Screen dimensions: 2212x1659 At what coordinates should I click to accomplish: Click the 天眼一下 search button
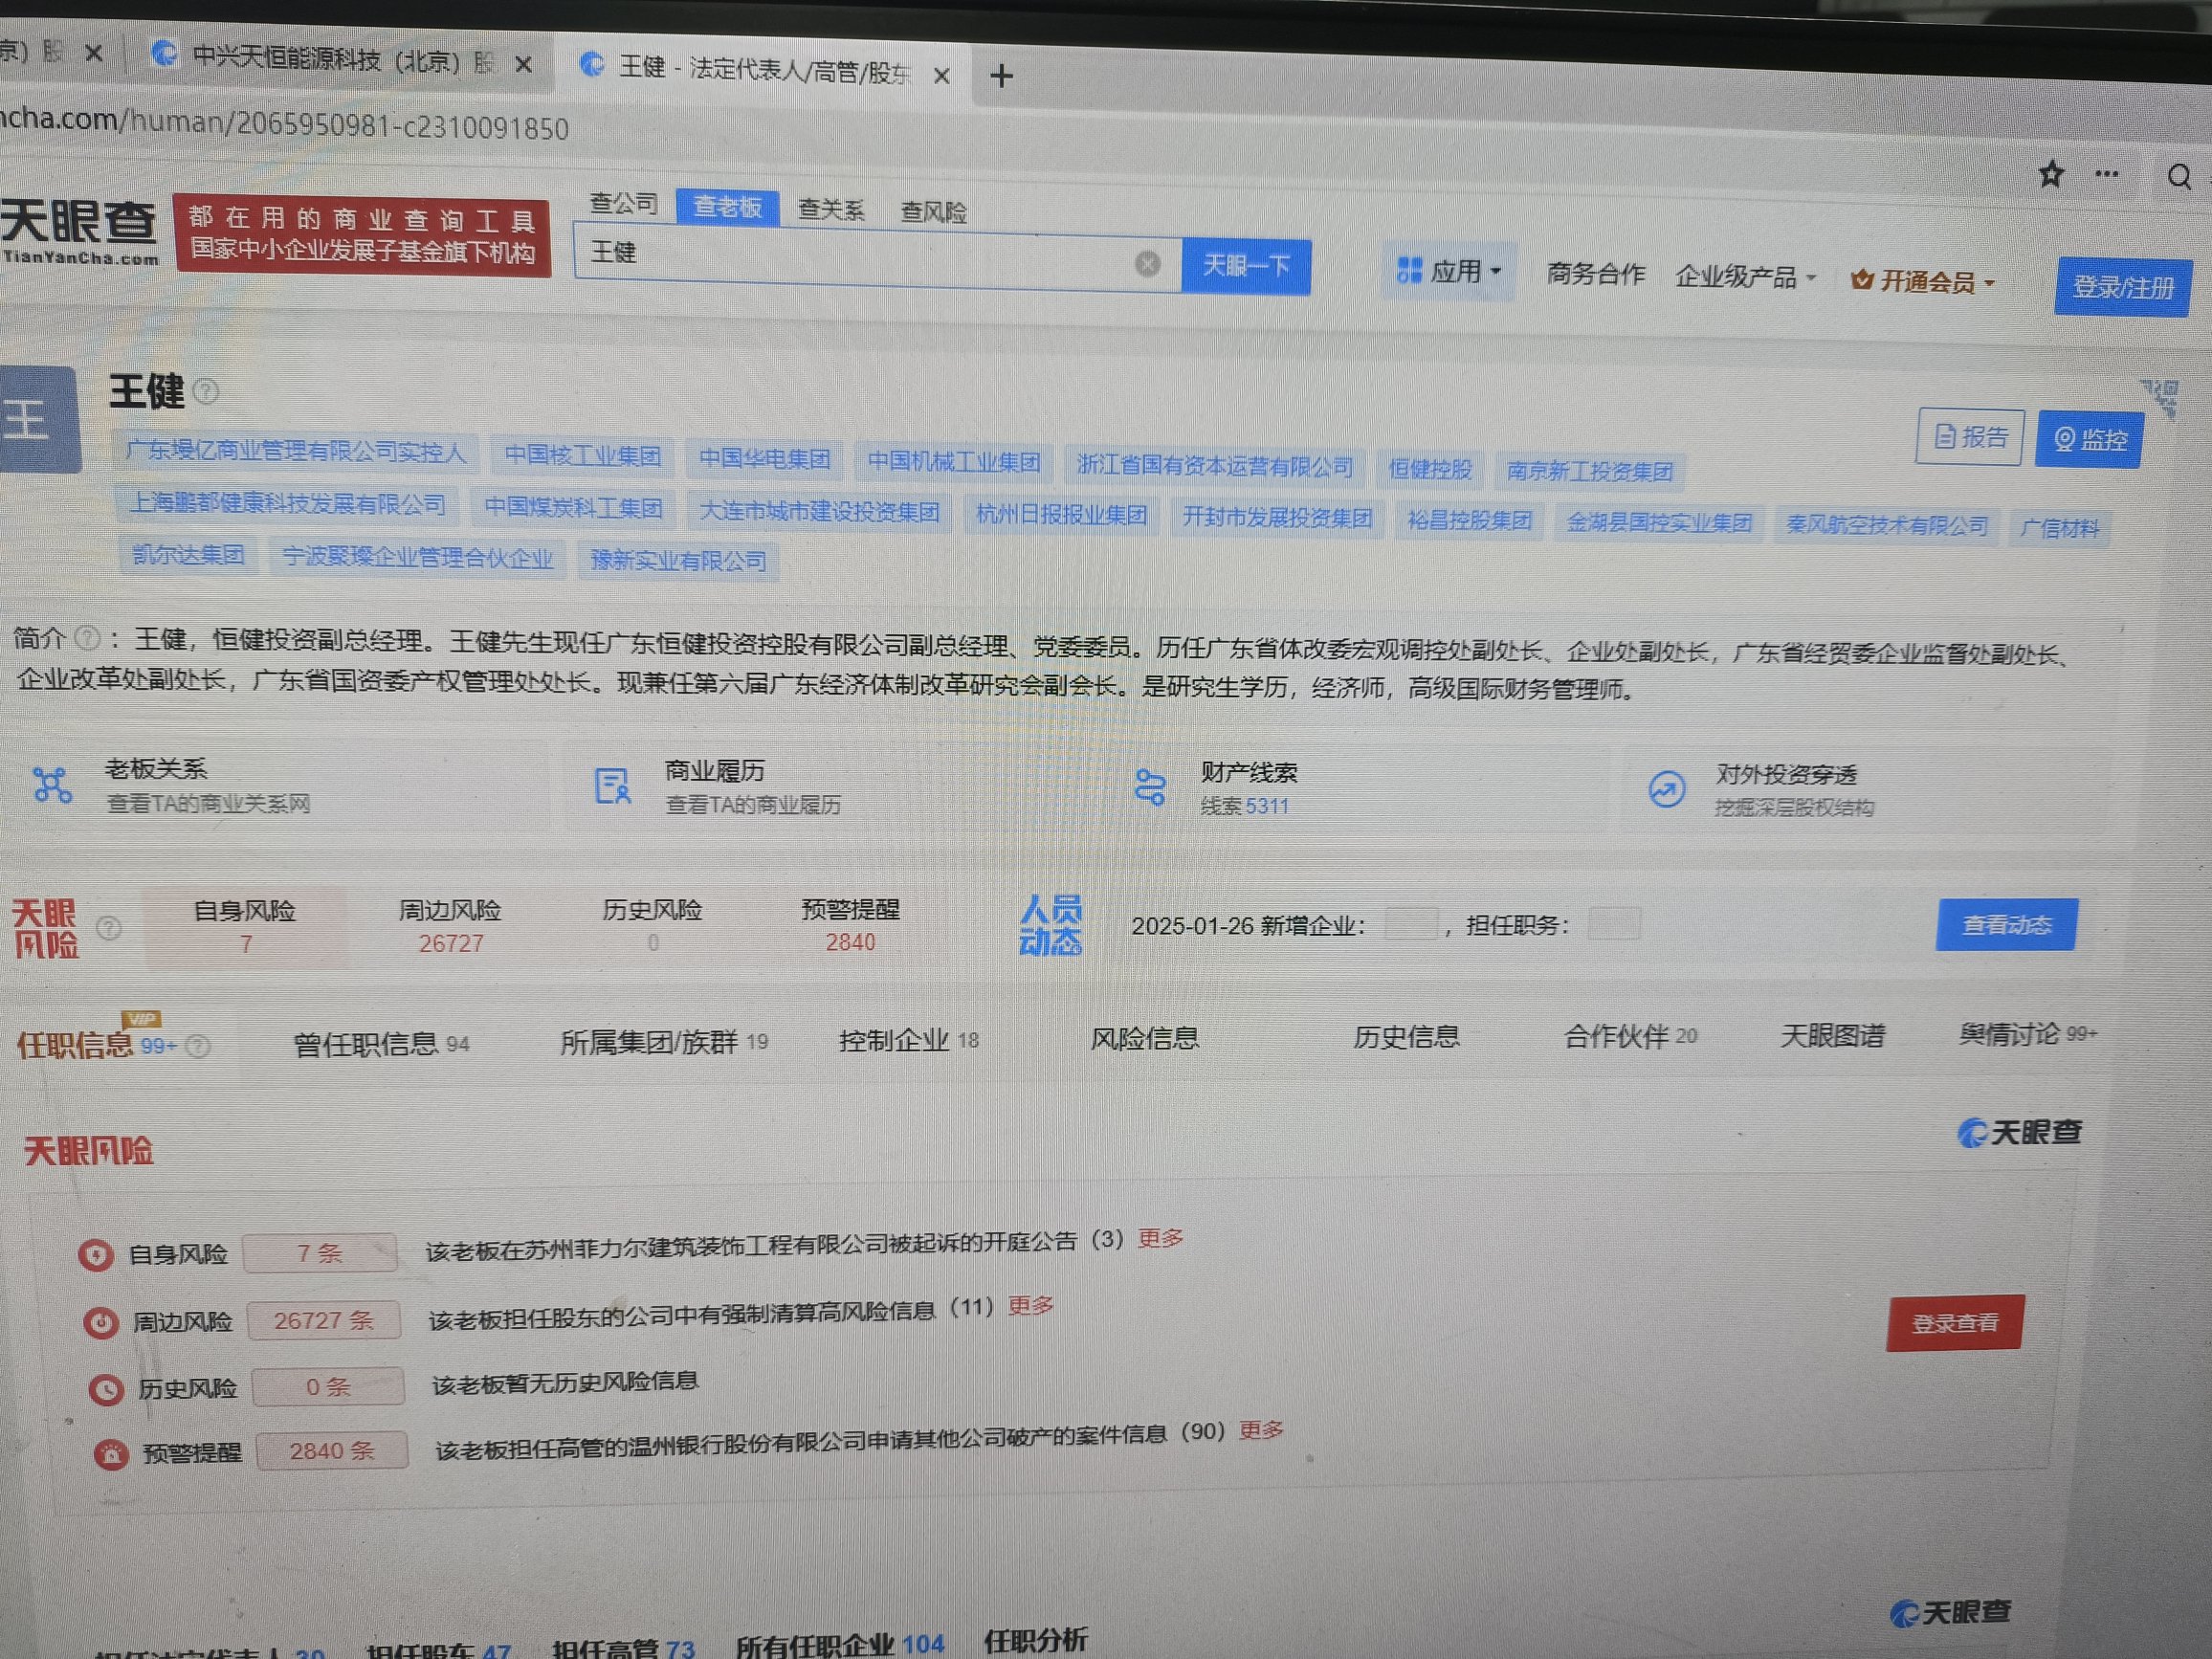(1246, 266)
